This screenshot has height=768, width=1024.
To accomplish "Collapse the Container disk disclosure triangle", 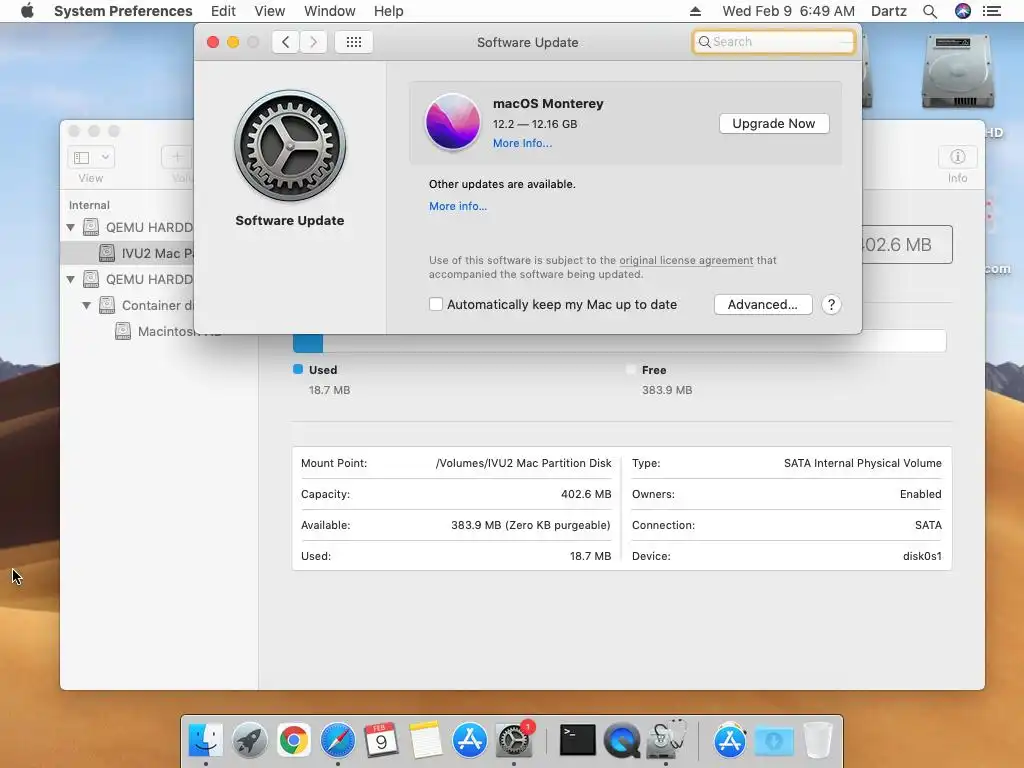I will (x=86, y=305).
